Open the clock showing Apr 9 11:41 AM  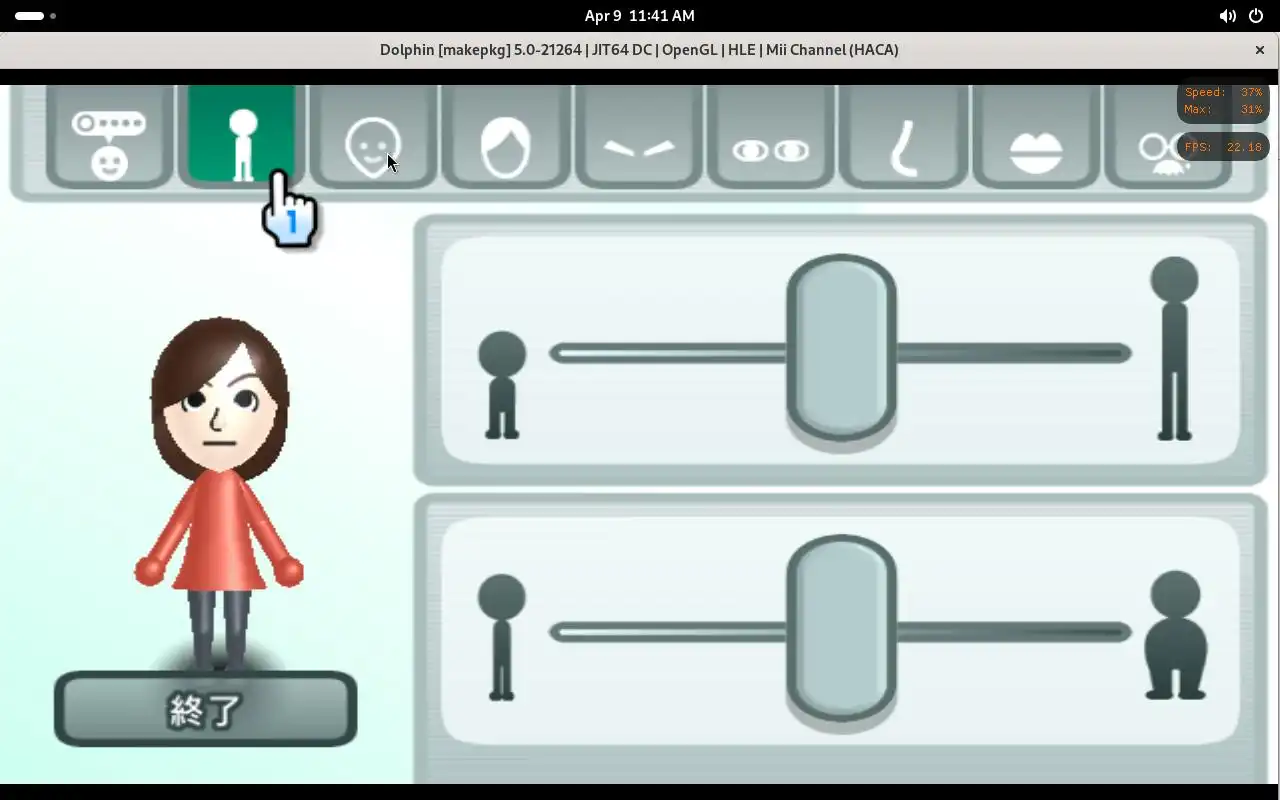click(x=640, y=16)
